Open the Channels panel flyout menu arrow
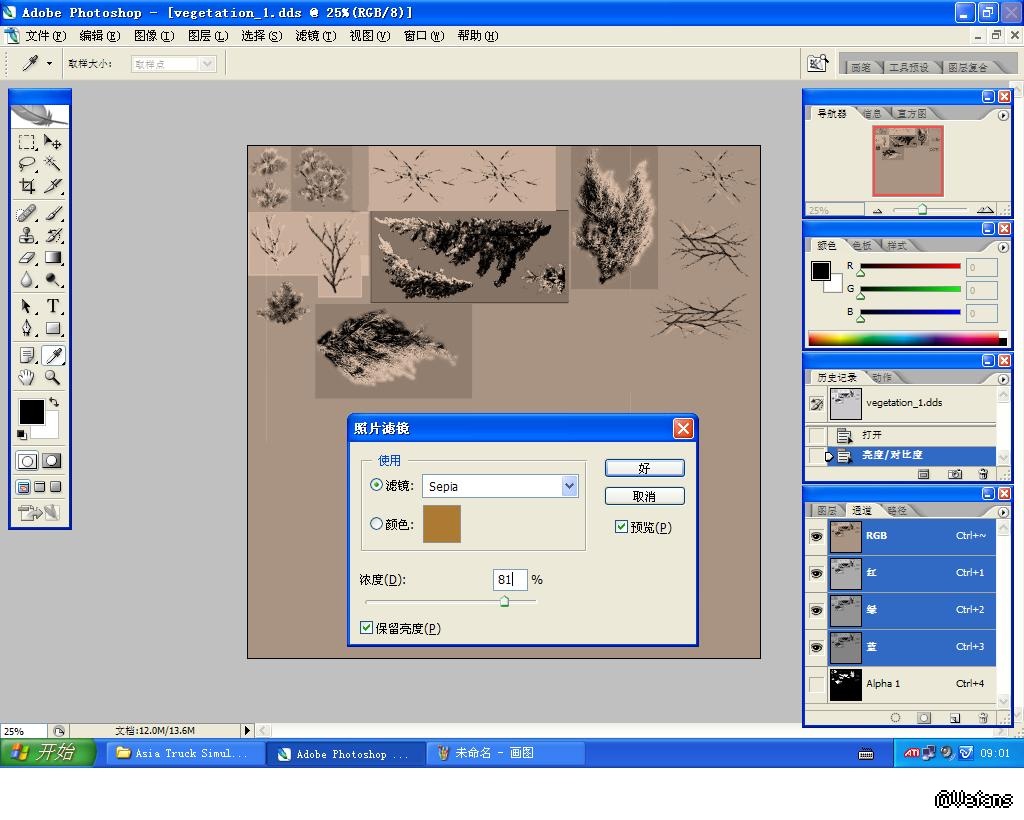This screenshot has height=820, width=1024. click(1003, 510)
